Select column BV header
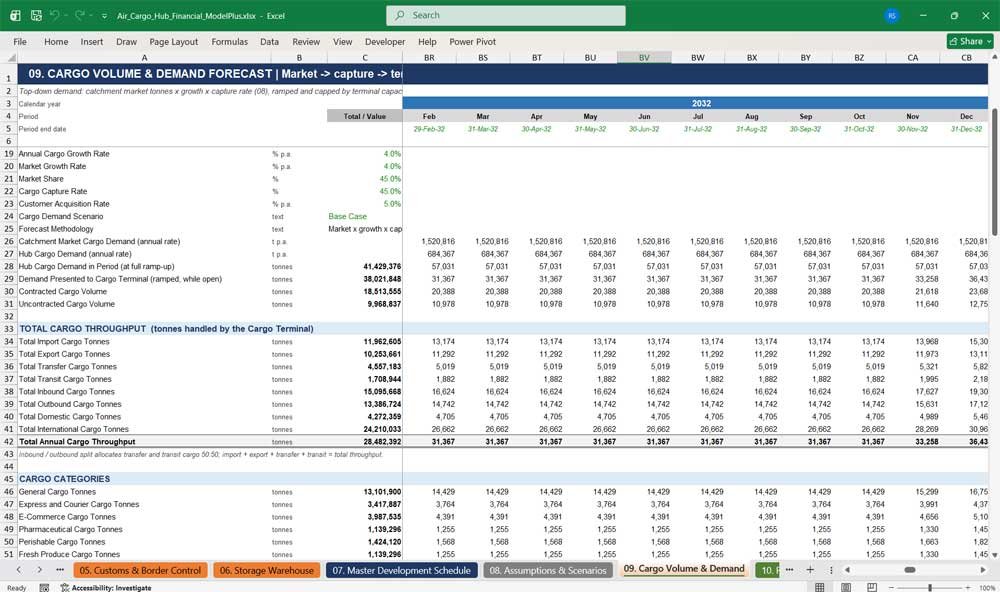This screenshot has height=592, width=1000. (644, 57)
